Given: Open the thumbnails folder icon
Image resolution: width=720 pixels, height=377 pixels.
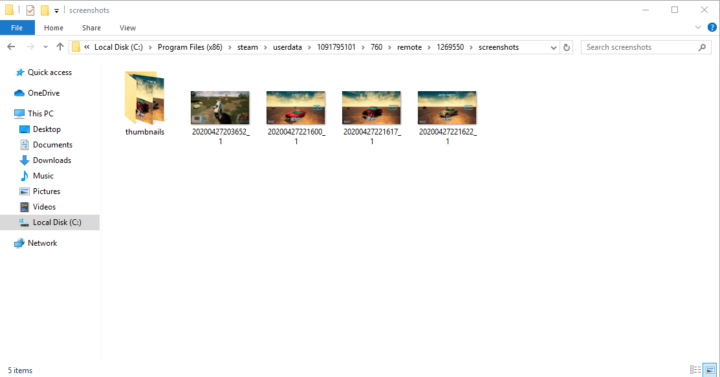Looking at the screenshot, I should [145, 98].
